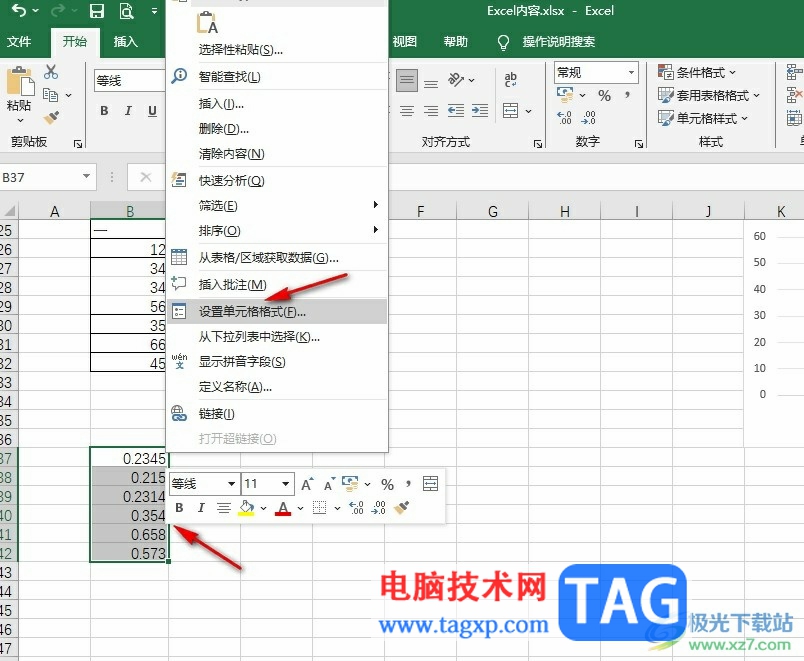Click the 操作说明搜索 search box

click(558, 42)
